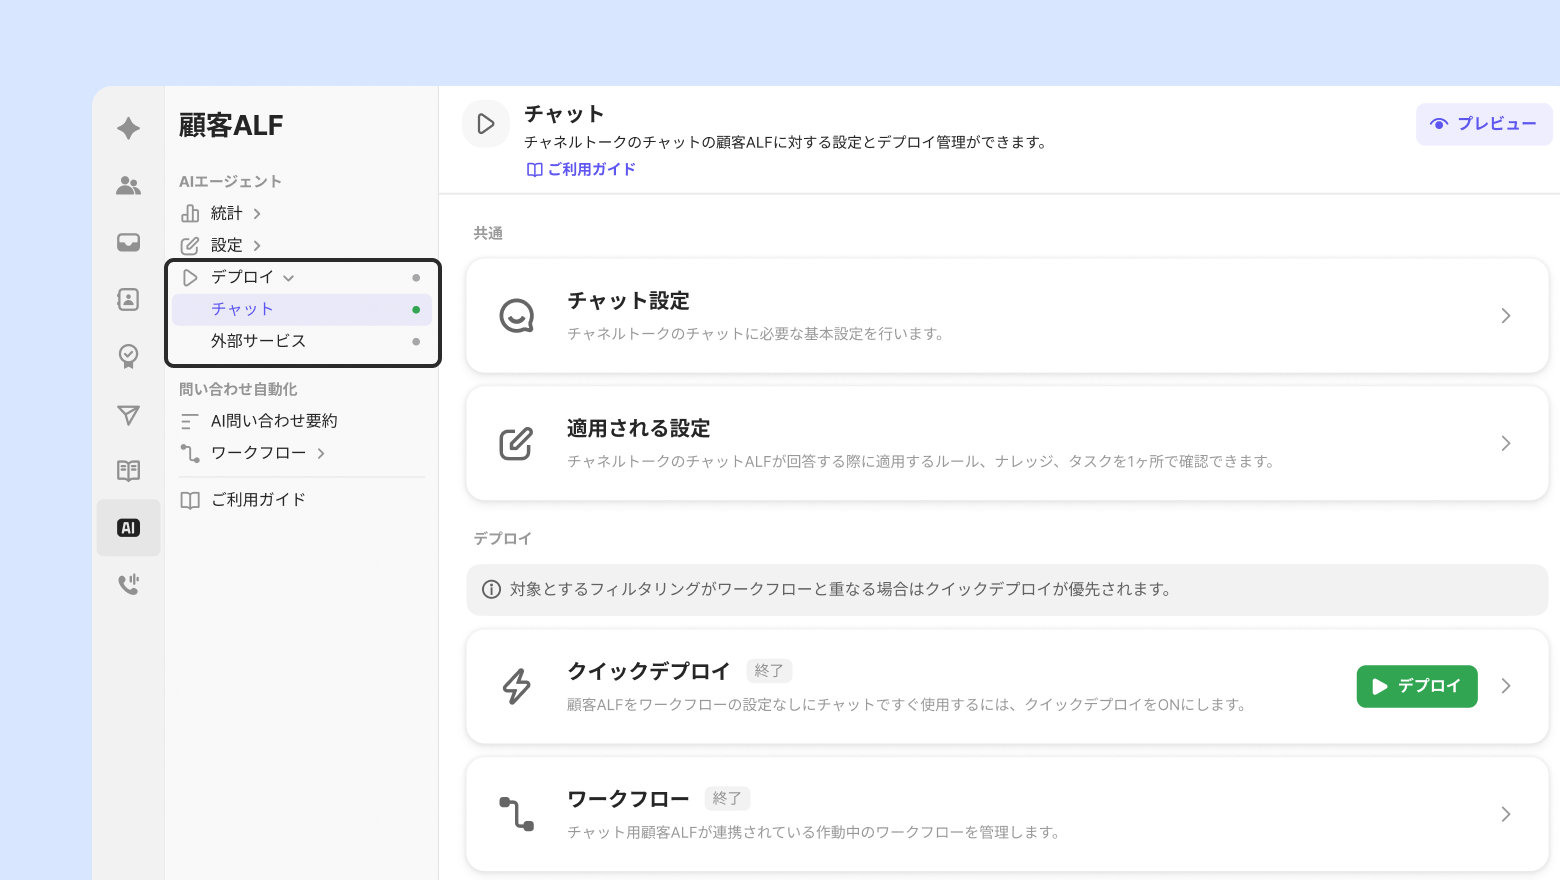This screenshot has width=1560, height=880.
Task: Open the ご利用ガイド link under header
Action: [x=582, y=169]
